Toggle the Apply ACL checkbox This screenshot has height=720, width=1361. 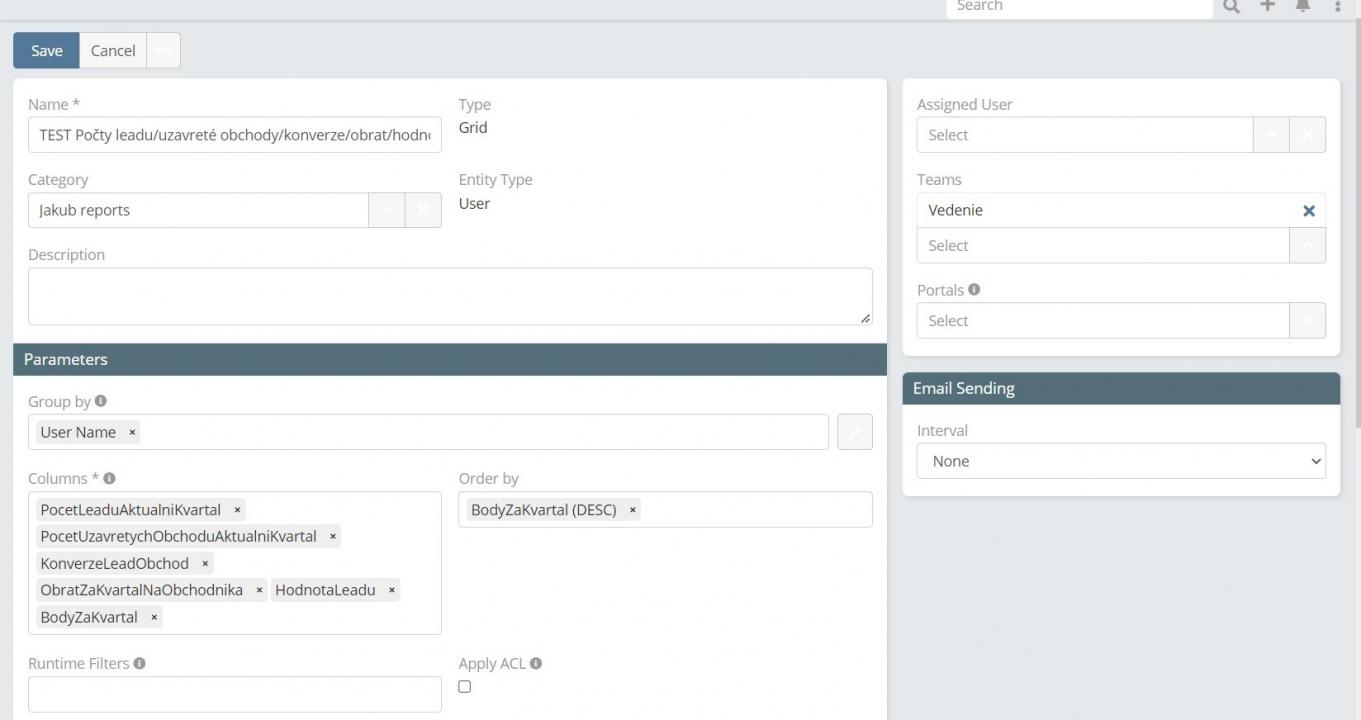(x=464, y=686)
